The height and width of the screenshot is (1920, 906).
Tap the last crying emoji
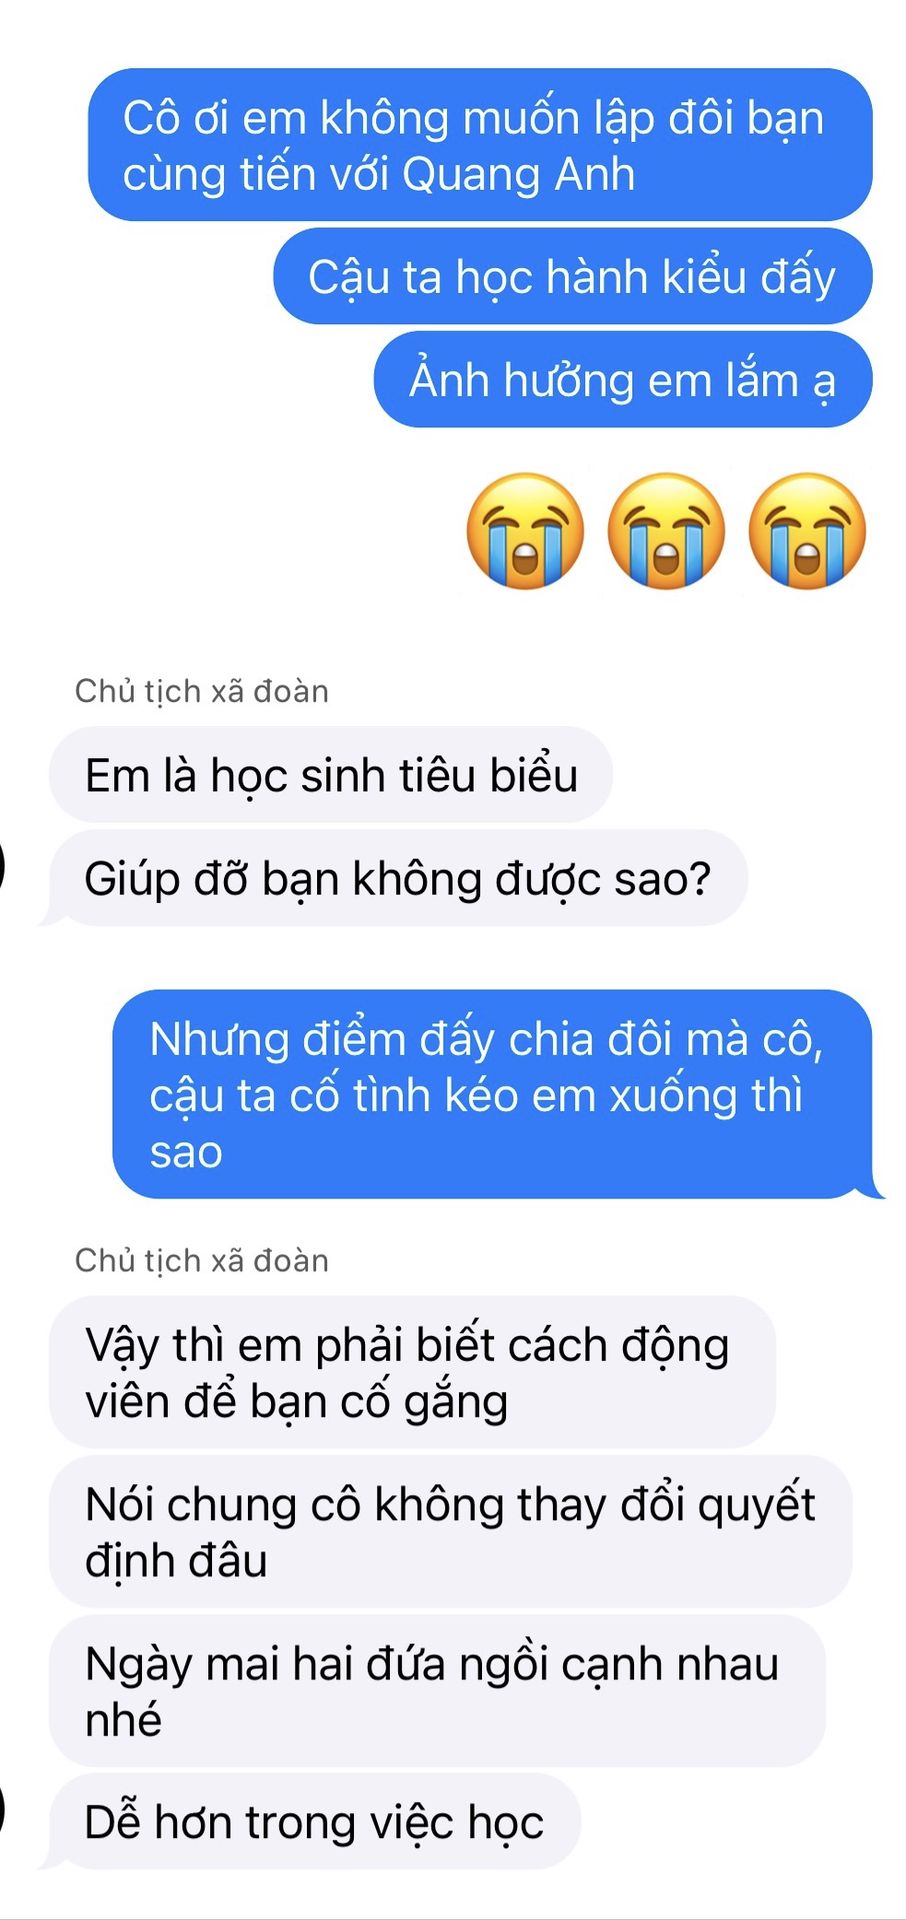(x=807, y=531)
